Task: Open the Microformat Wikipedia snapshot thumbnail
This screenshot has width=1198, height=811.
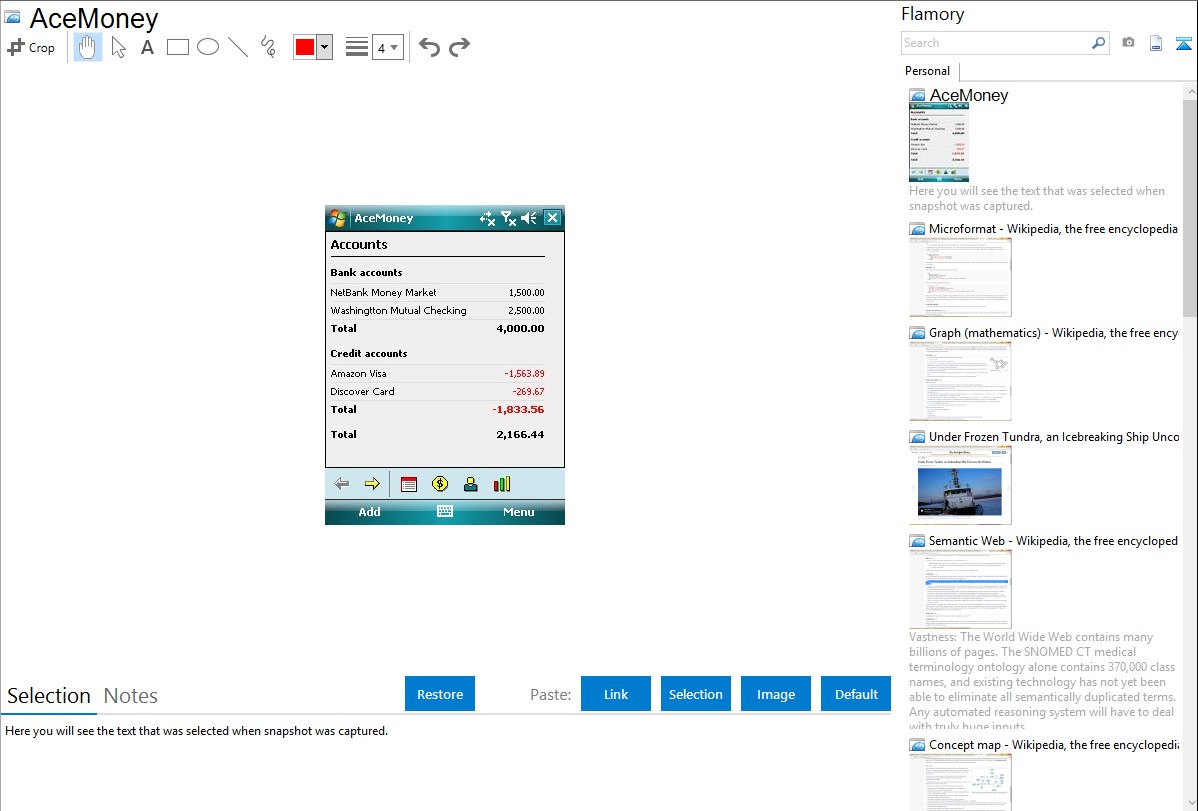Action: coord(960,277)
